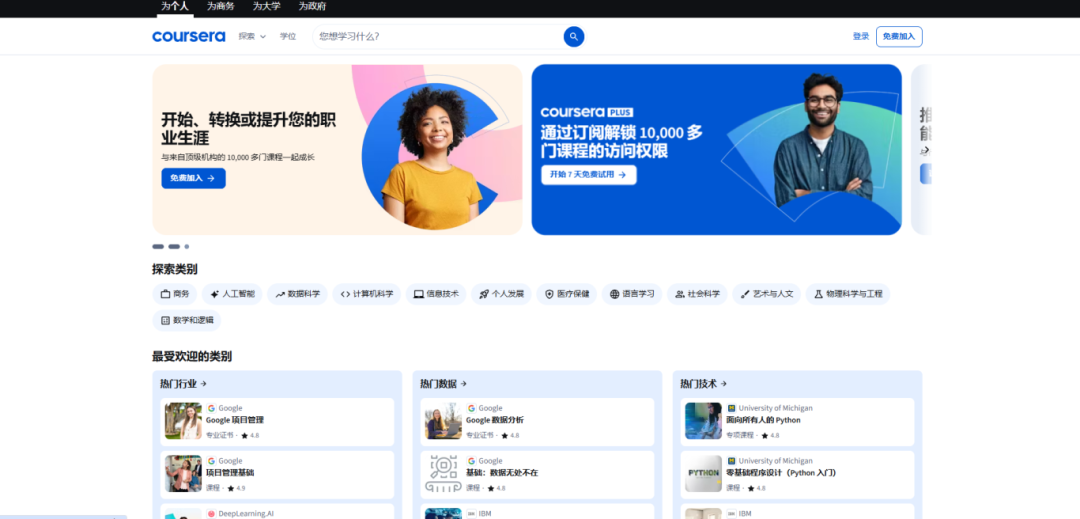Select the first carousel indicator dot

point(158,246)
